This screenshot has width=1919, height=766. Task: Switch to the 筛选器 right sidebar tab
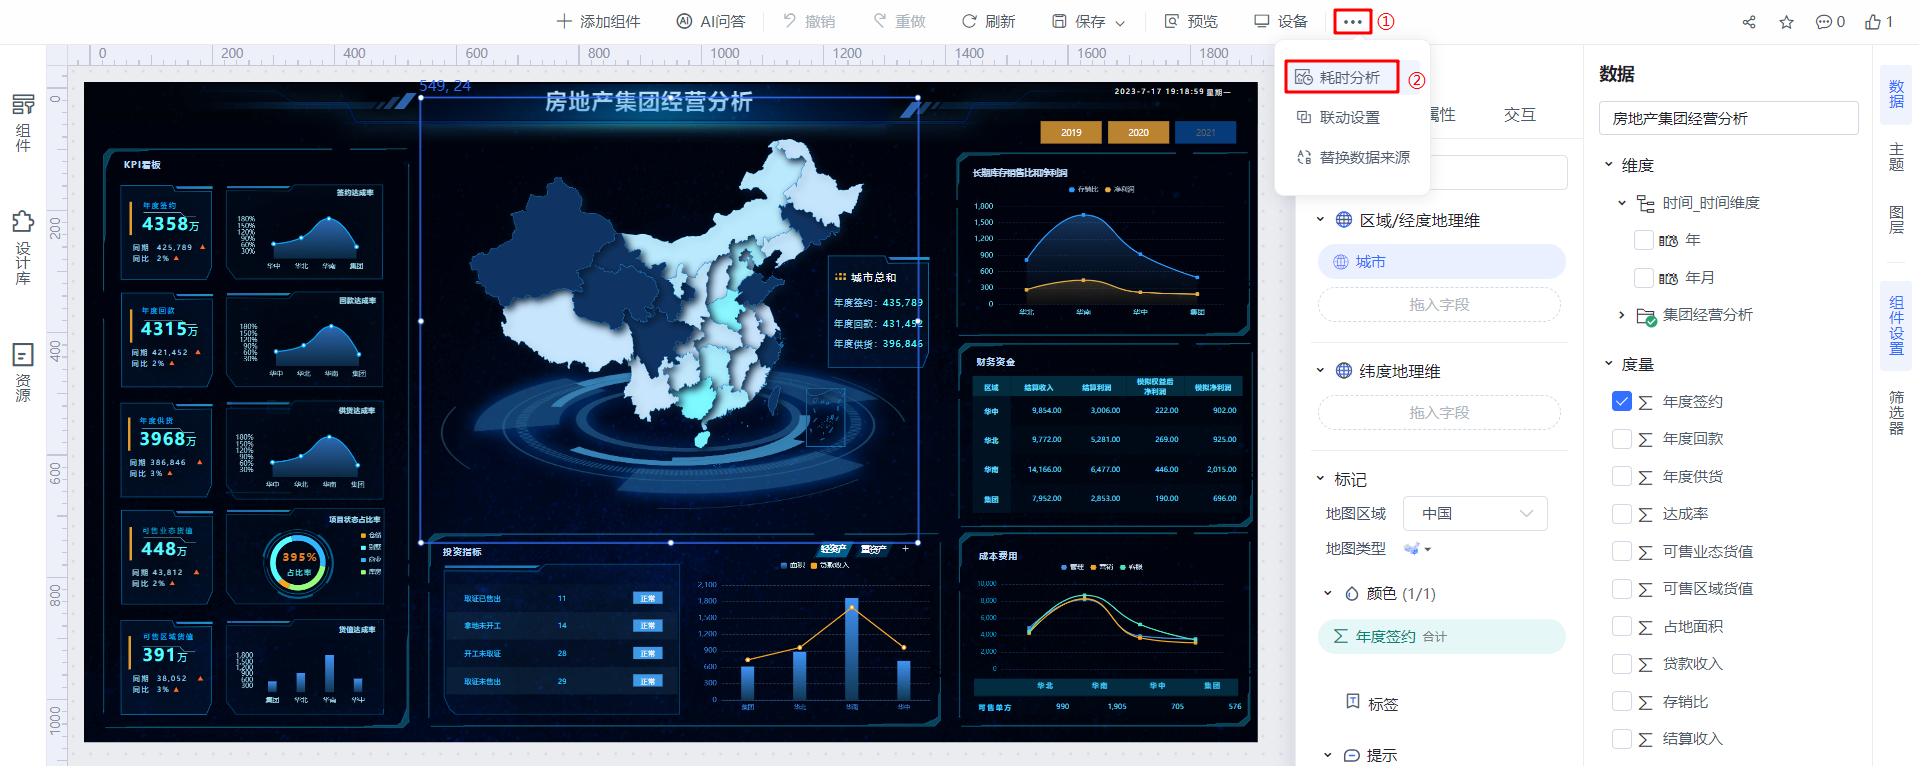[x=1896, y=413]
